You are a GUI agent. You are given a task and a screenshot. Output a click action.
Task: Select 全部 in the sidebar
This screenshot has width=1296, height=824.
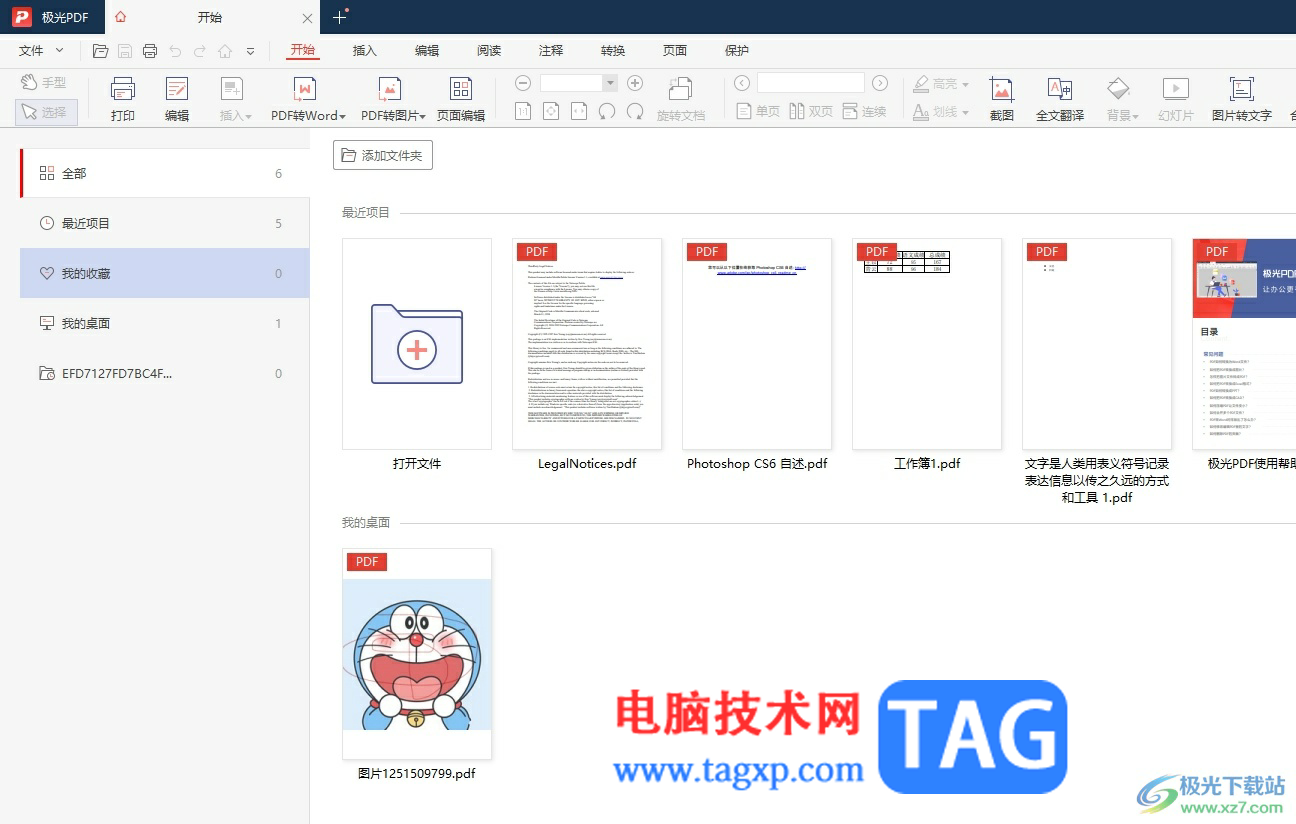point(165,173)
